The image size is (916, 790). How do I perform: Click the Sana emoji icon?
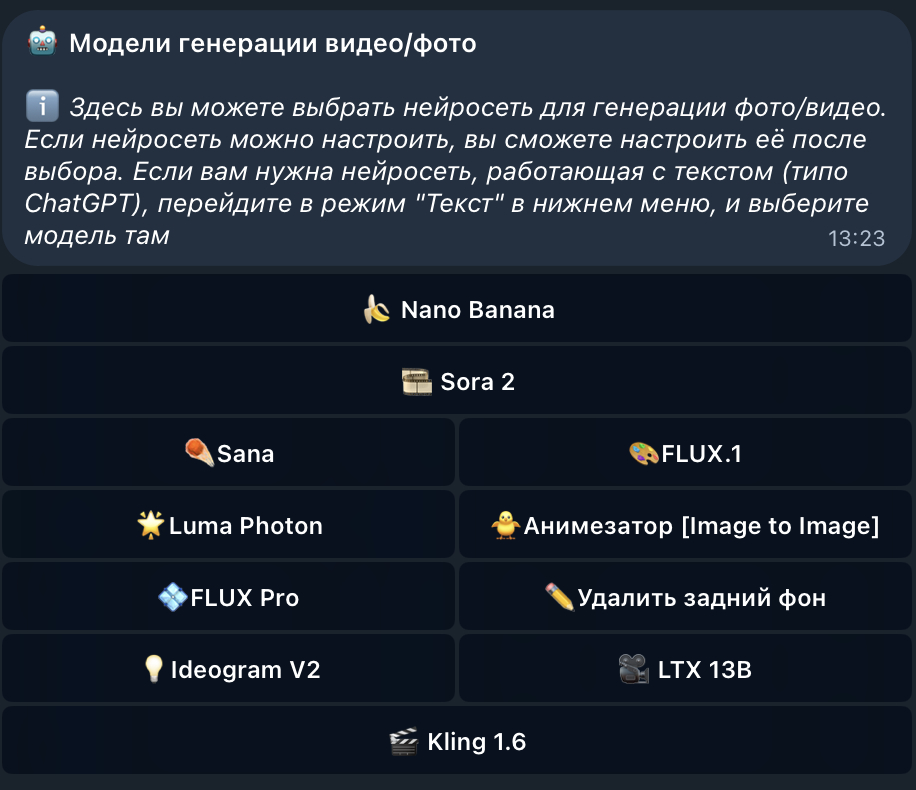pyautogui.click(x=199, y=454)
